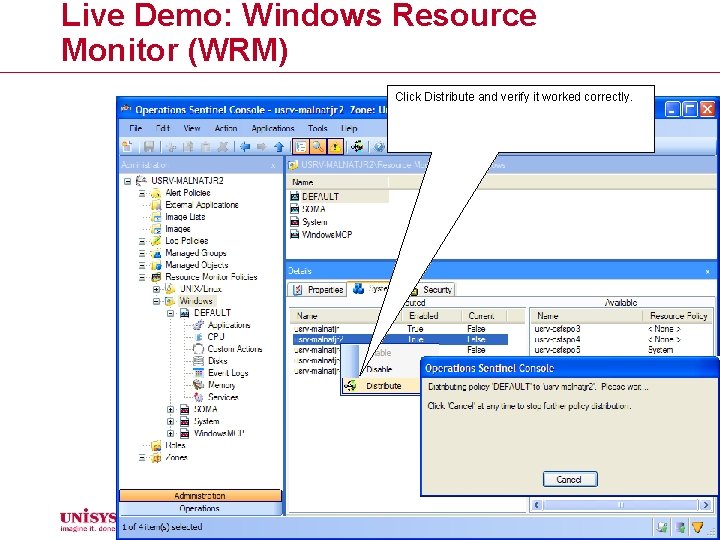Select the Applications policy icon under DEFAULT
Image resolution: width=720 pixels, height=540 pixels.
(198, 325)
